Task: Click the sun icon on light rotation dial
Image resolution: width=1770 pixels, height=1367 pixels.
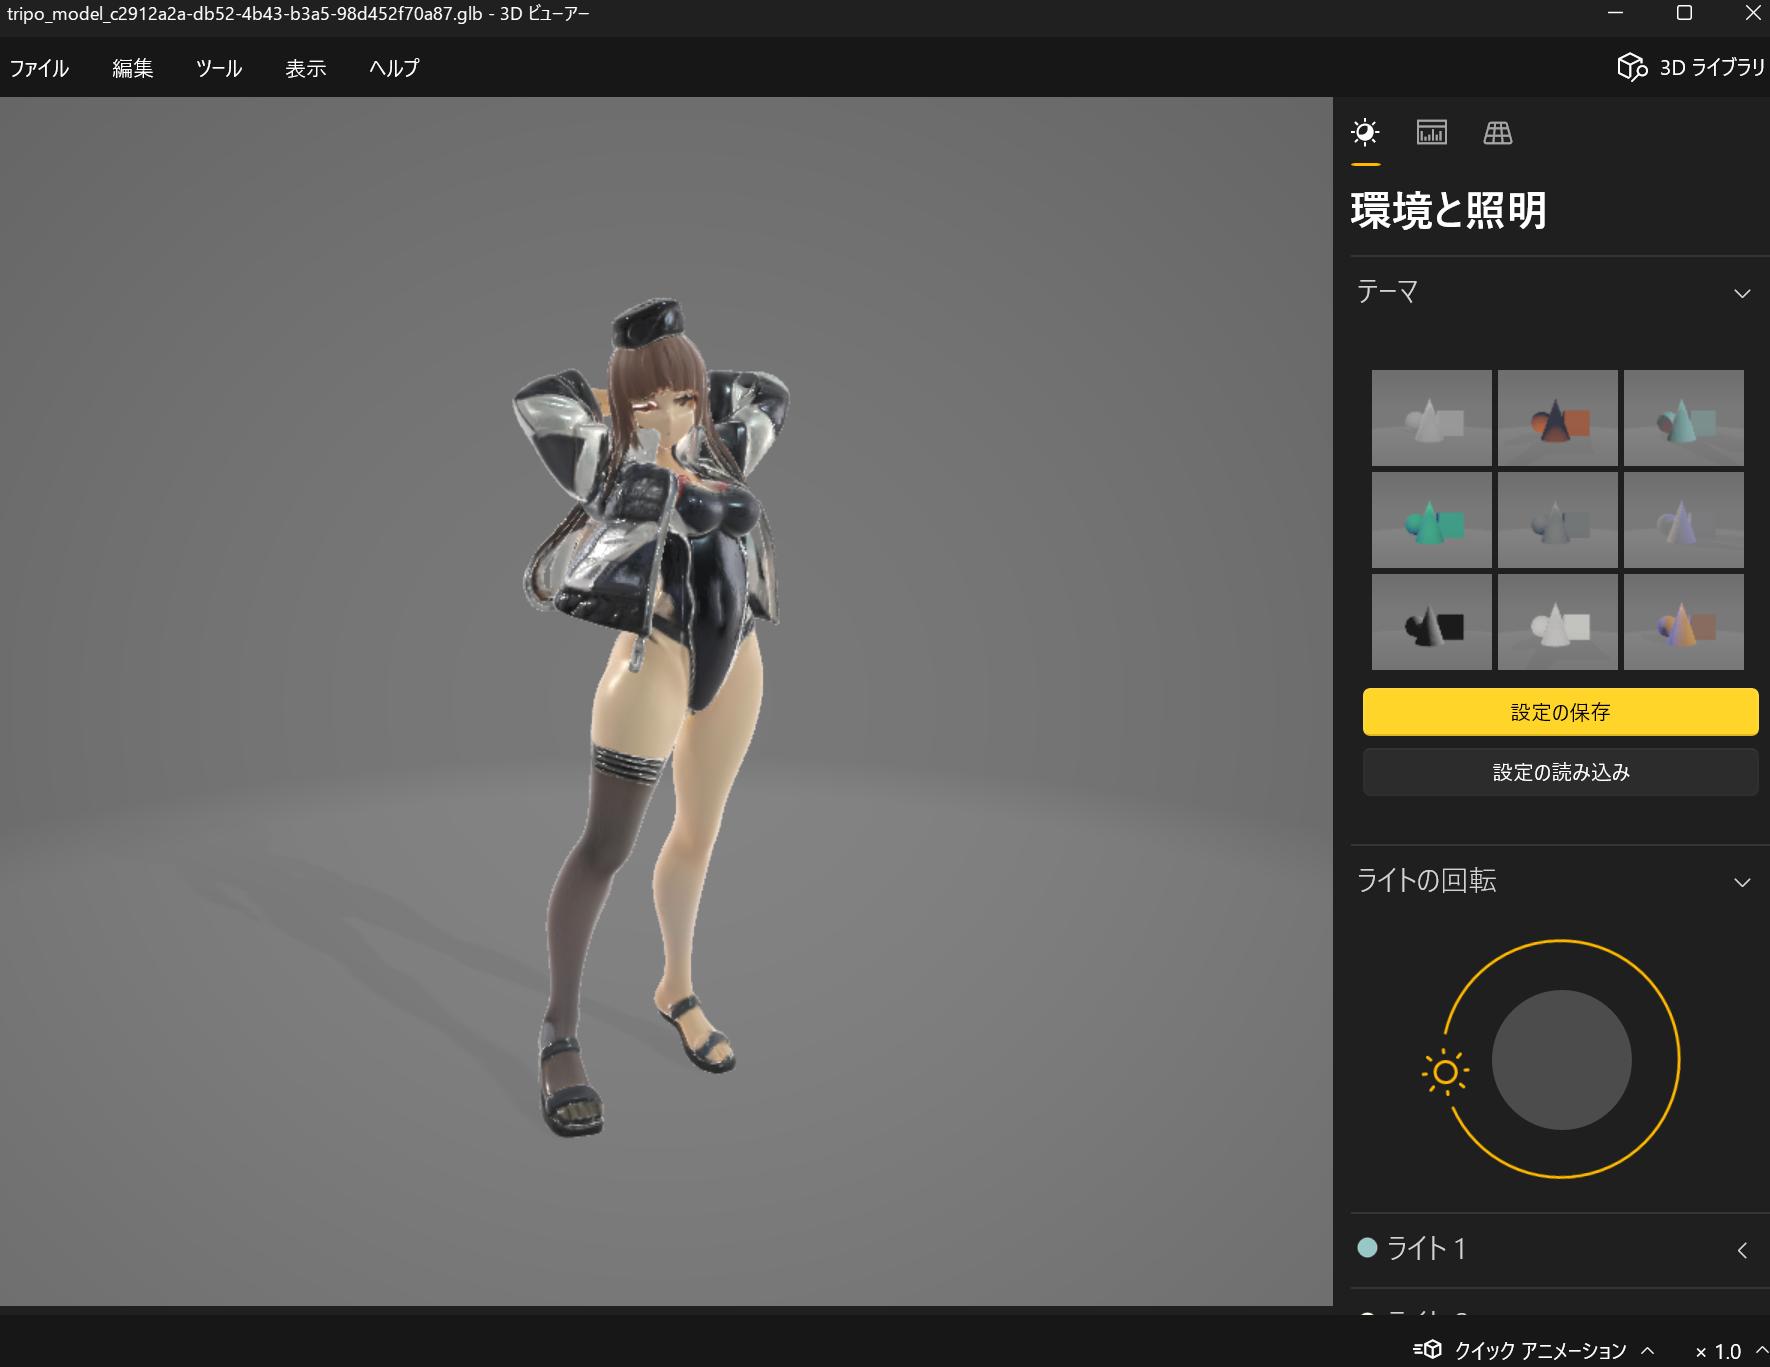Action: tap(1445, 1073)
